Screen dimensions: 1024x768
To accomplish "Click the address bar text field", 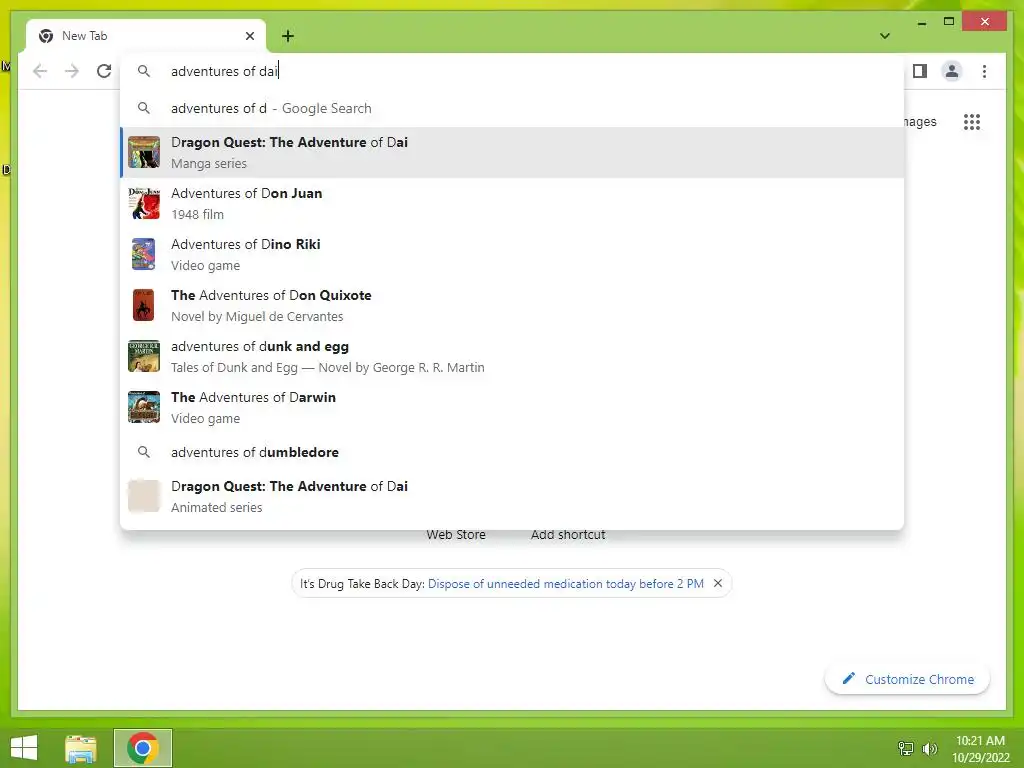I will (512, 71).
